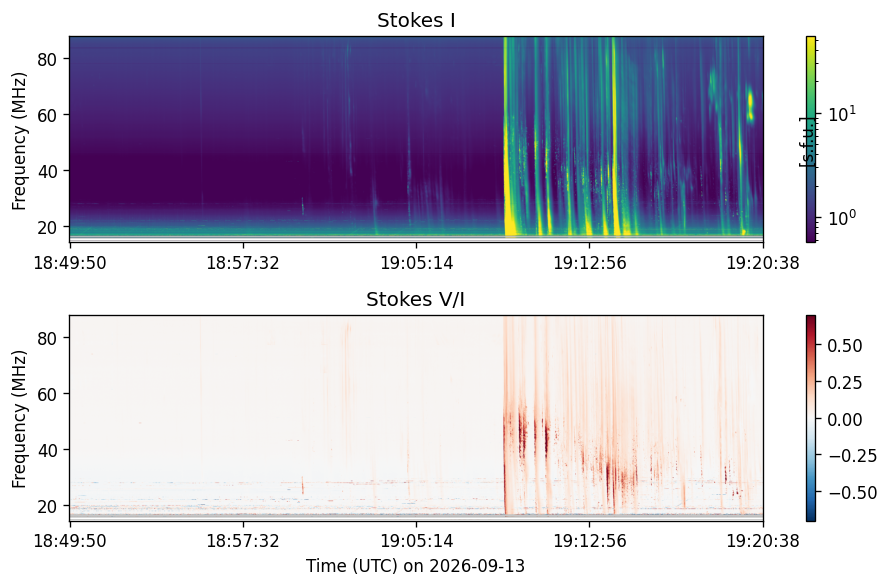Screen dimensions: 889x587
Task: Click the Stokes V/I red-blue colorbar
Action: [811, 418]
